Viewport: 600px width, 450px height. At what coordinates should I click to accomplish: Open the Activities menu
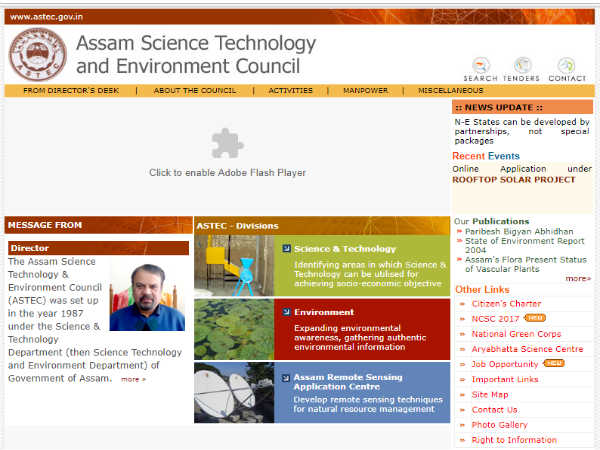[290, 91]
